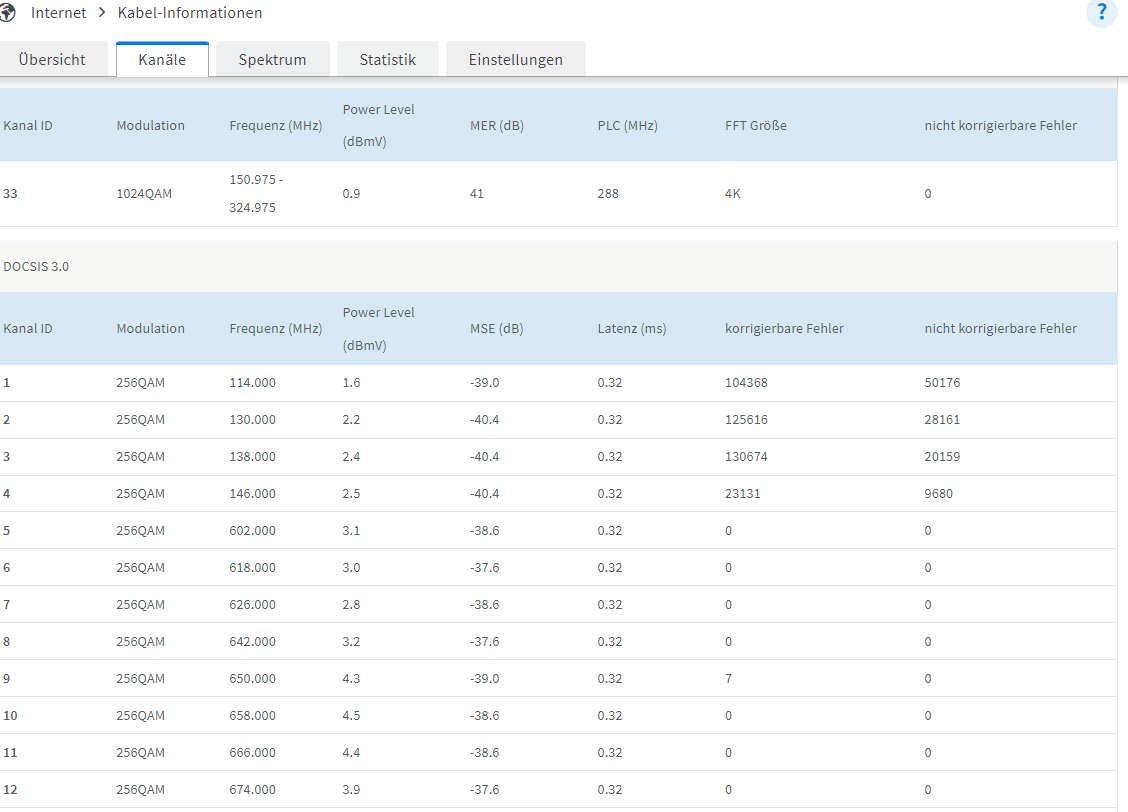Select power level 4.3 value
The width and height of the screenshot is (1128, 812).
[x=351, y=679]
